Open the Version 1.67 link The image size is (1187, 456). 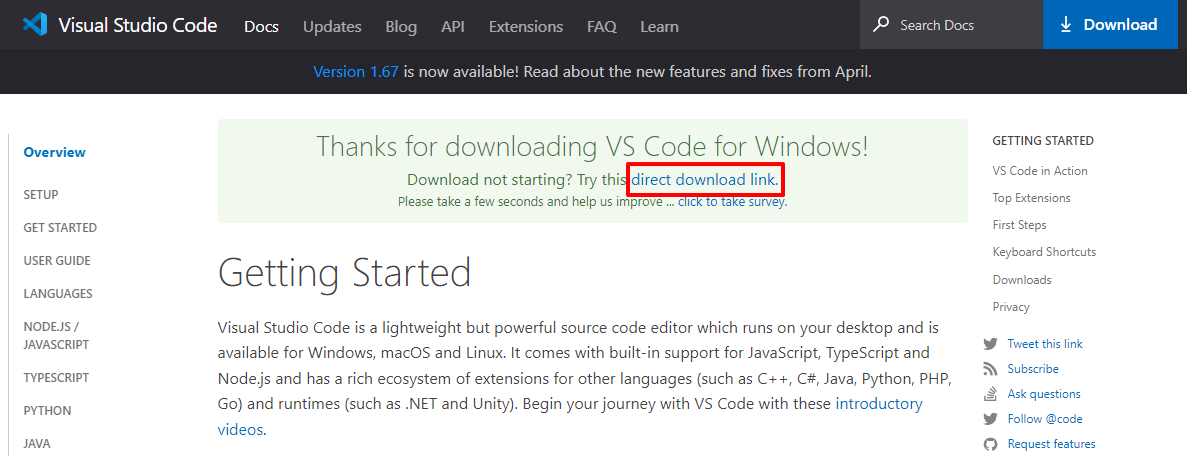click(x=356, y=72)
